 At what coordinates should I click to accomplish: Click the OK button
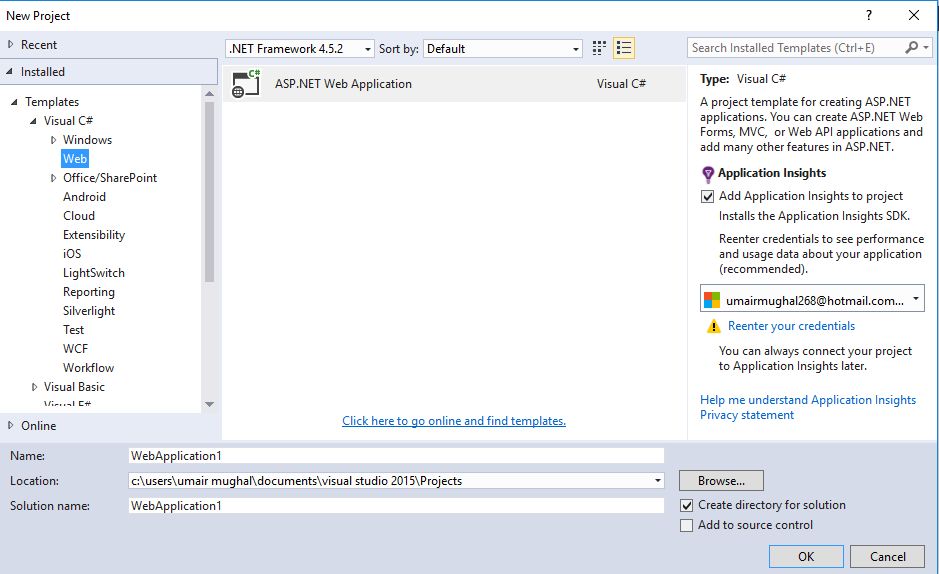click(x=806, y=557)
